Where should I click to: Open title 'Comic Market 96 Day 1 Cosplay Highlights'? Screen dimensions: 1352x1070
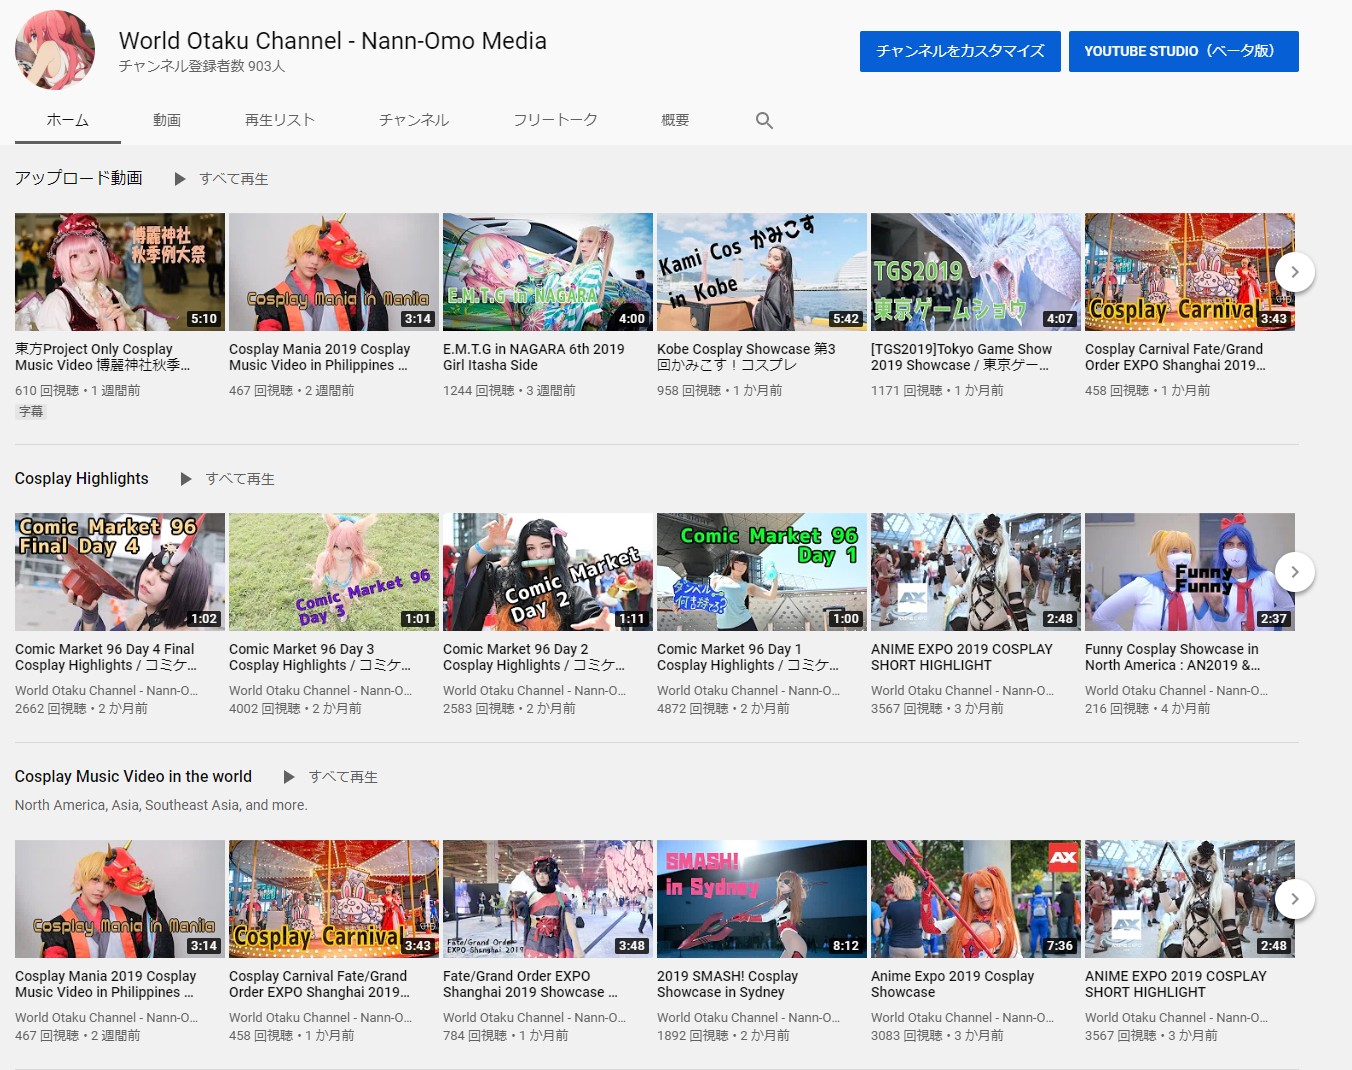[x=748, y=657]
